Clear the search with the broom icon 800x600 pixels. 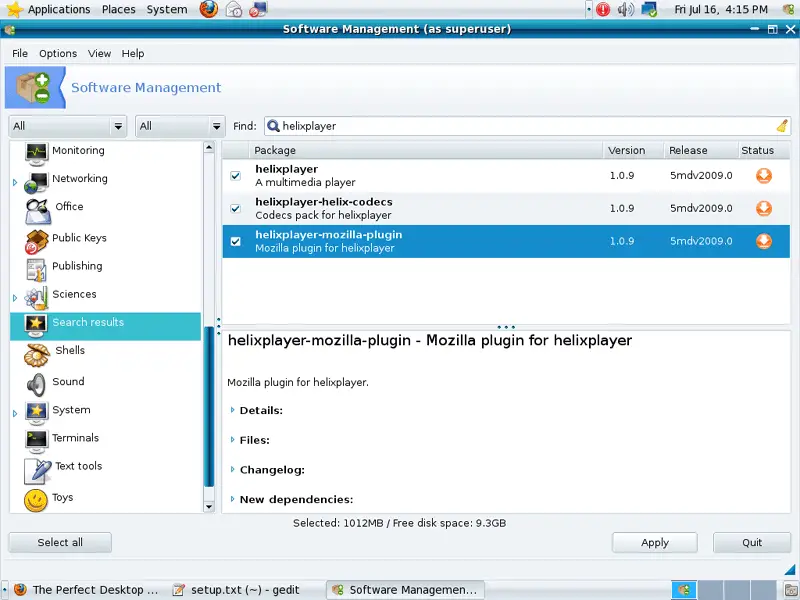click(782, 126)
